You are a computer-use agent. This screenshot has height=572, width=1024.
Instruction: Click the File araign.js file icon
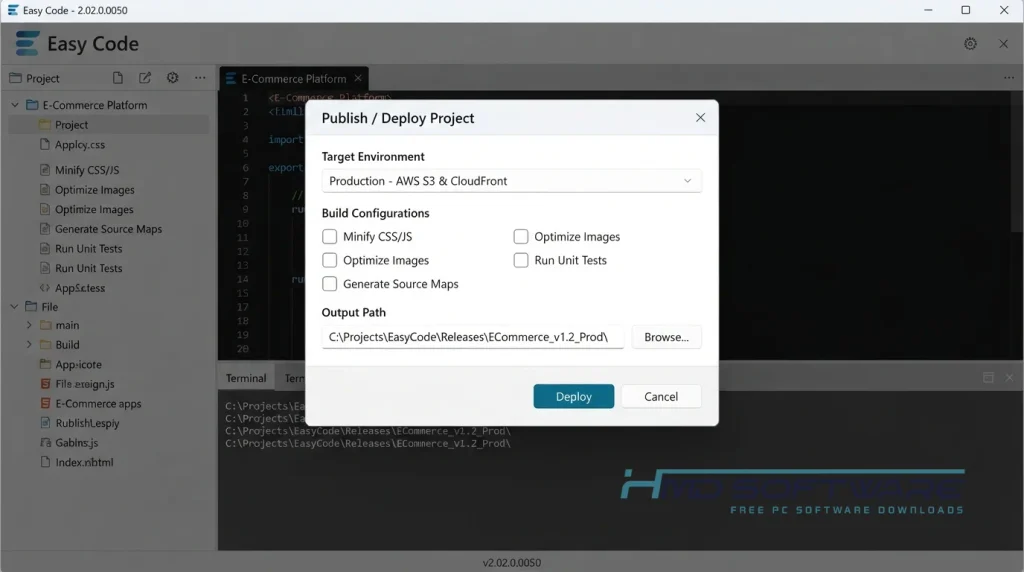(x=45, y=384)
